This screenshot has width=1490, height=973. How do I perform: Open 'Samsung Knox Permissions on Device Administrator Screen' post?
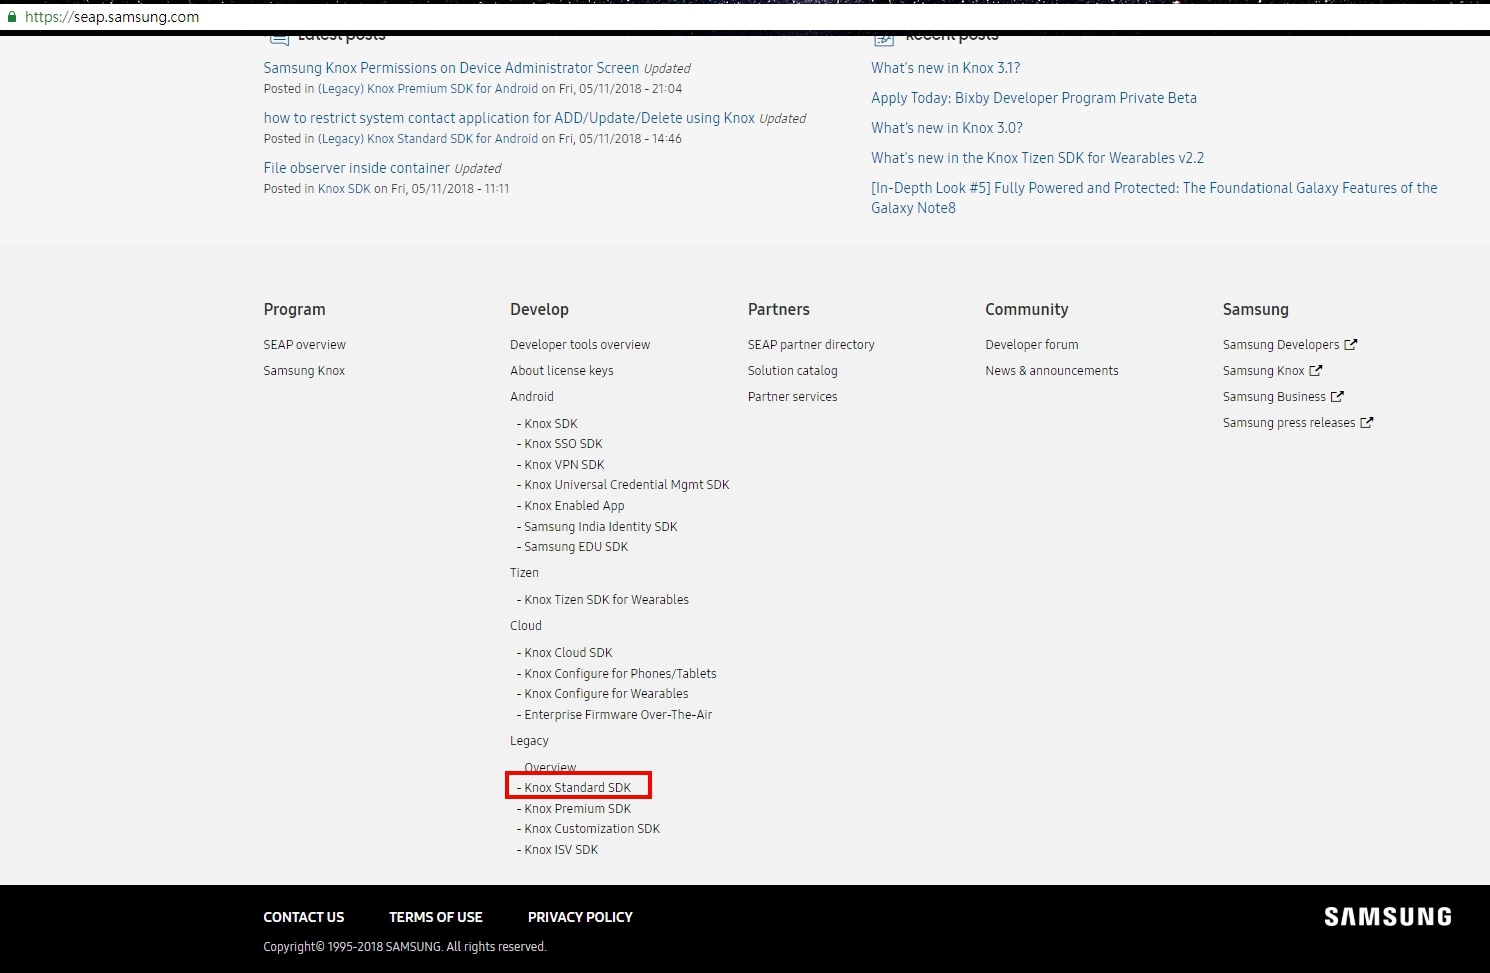(x=451, y=68)
